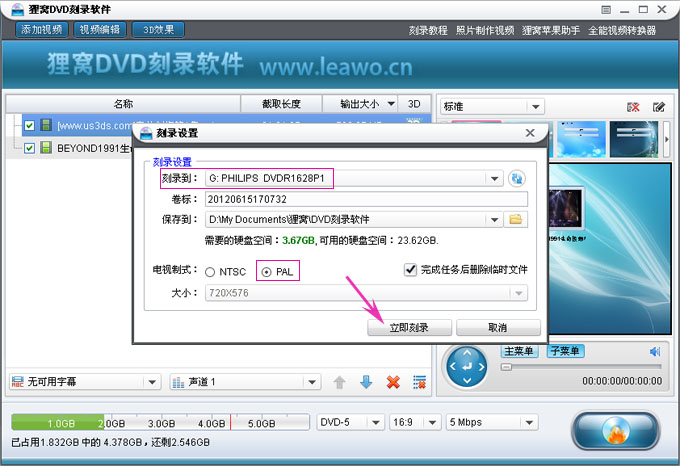Clear the video list with list-delete icon
Viewport: 680px width, 466px height.
[x=419, y=382]
